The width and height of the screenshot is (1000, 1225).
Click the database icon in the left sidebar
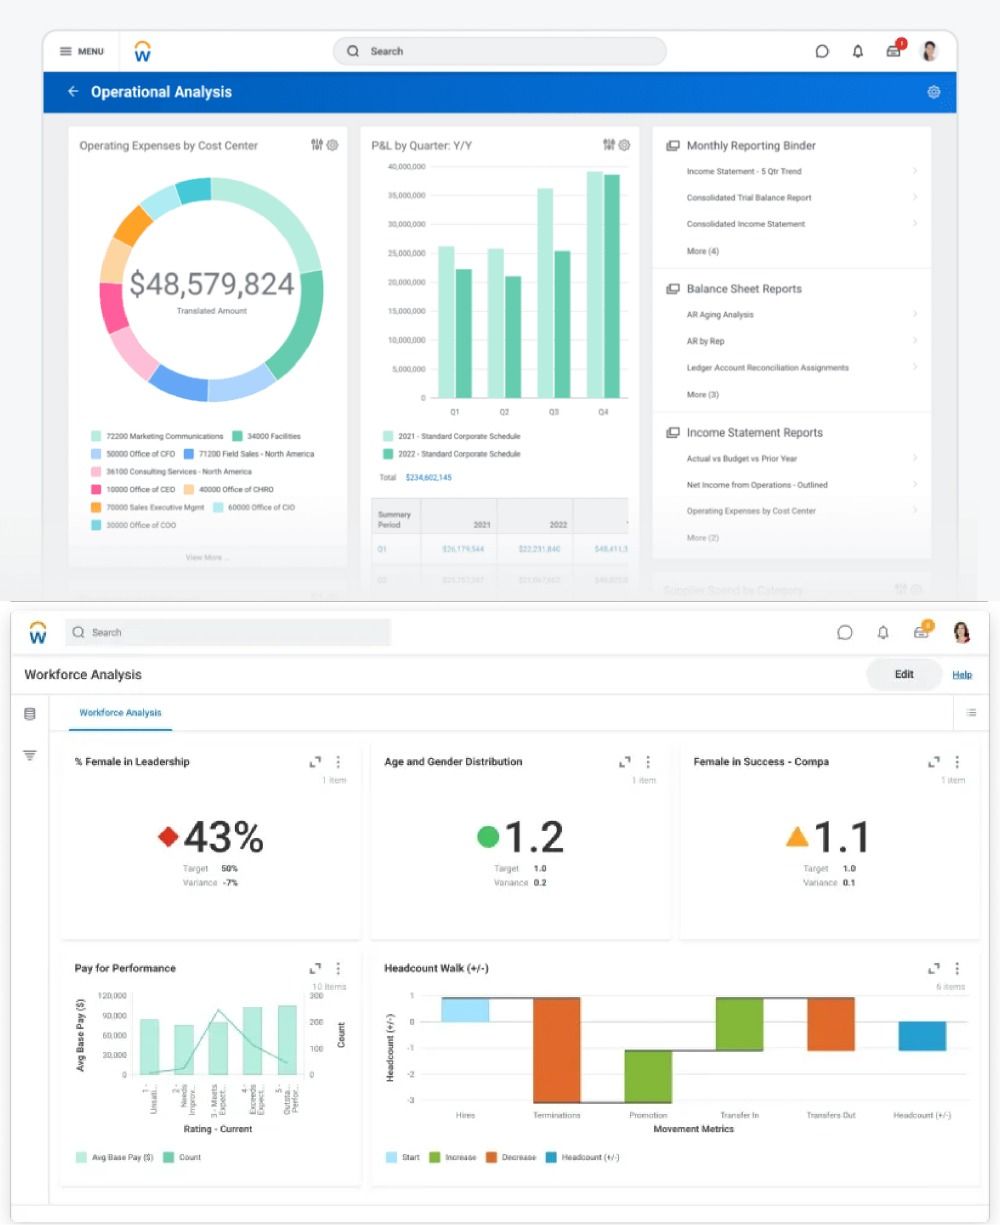pos(29,714)
